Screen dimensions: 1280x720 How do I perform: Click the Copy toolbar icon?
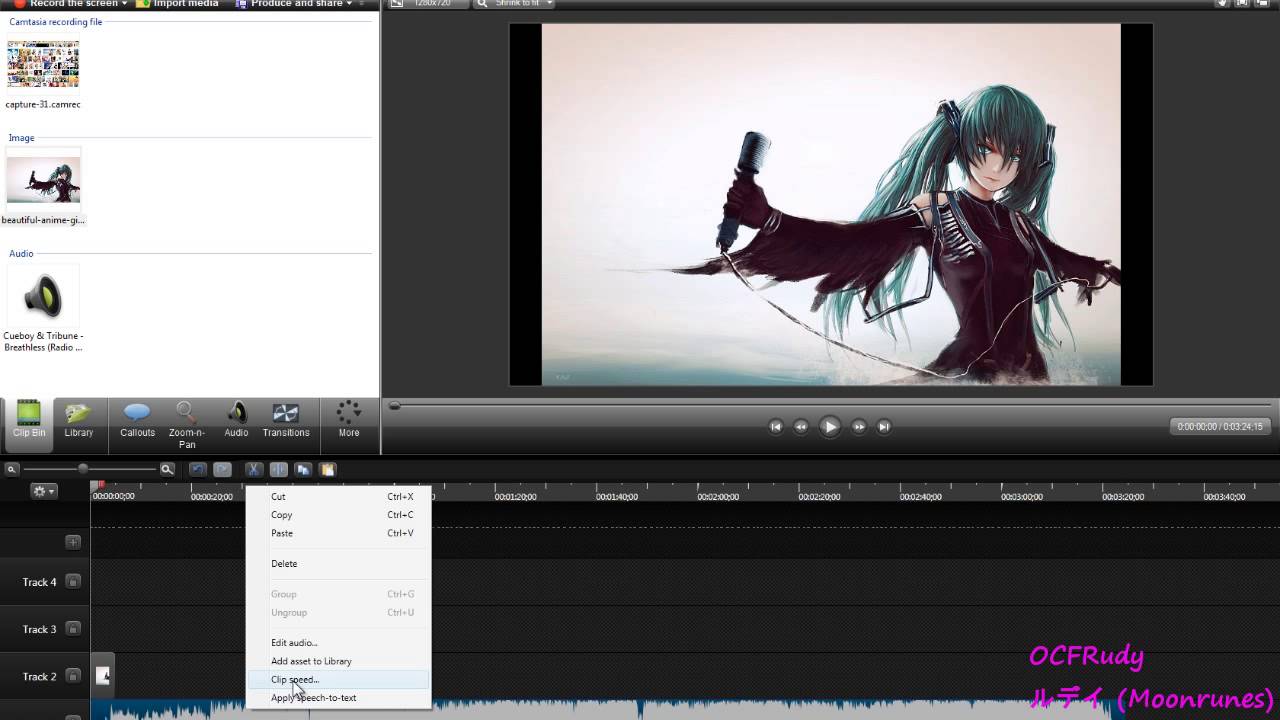click(x=303, y=469)
